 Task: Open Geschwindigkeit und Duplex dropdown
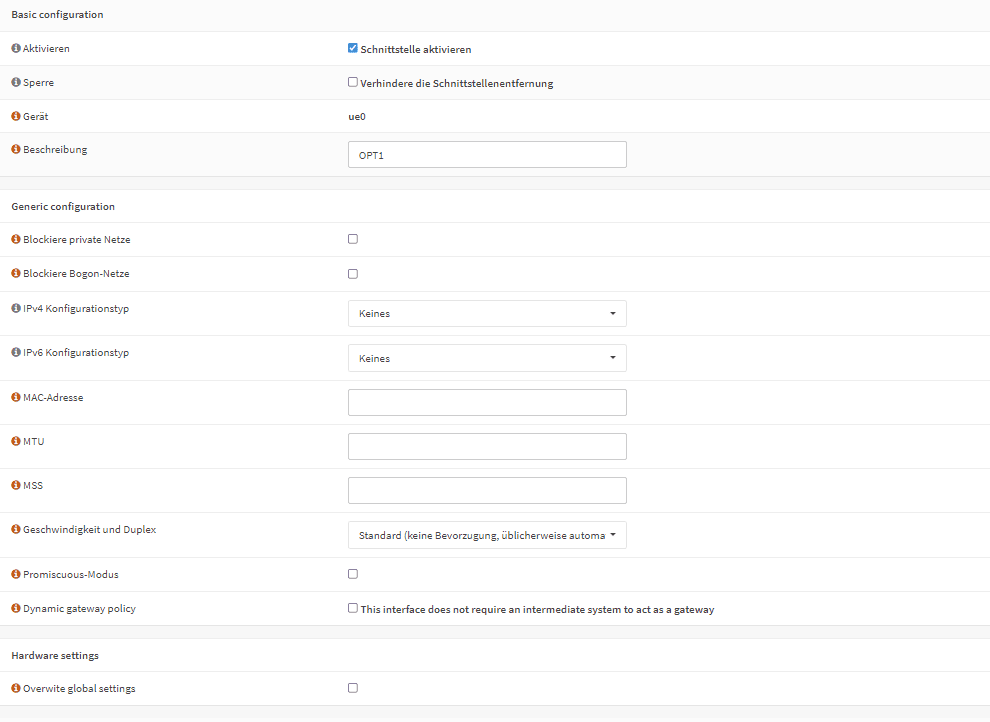click(487, 535)
